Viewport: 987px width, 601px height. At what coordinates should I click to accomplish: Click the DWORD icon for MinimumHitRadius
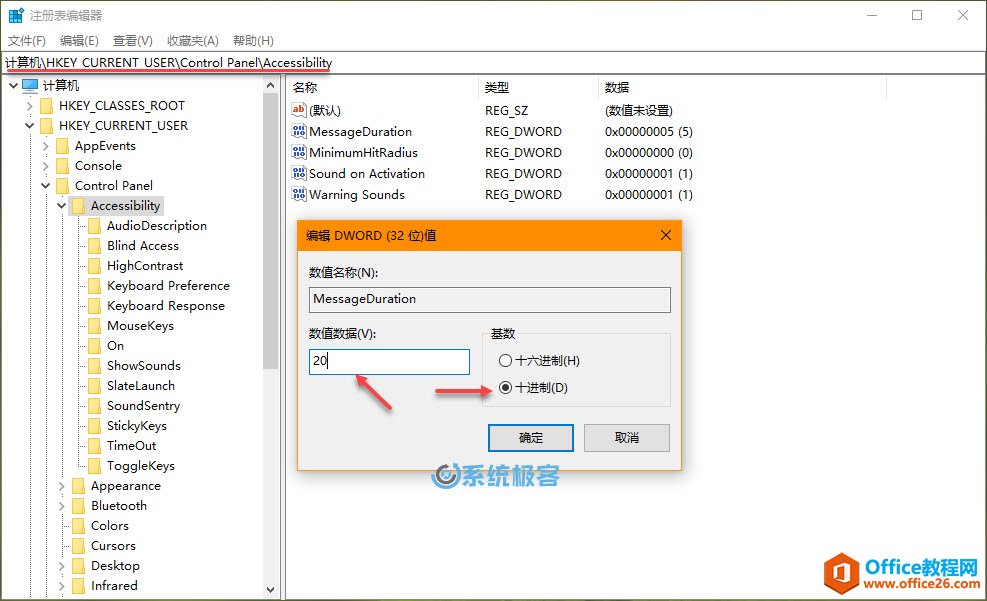point(299,152)
